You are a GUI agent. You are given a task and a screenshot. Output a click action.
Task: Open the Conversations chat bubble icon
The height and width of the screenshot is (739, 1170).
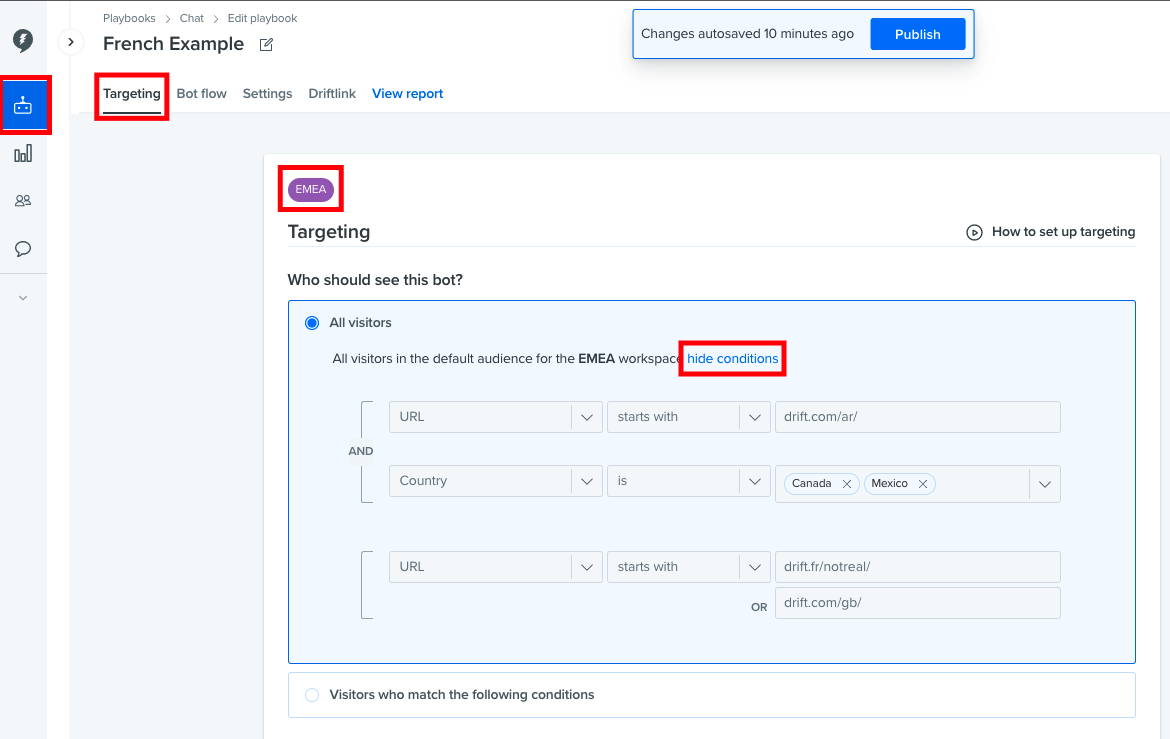23,249
